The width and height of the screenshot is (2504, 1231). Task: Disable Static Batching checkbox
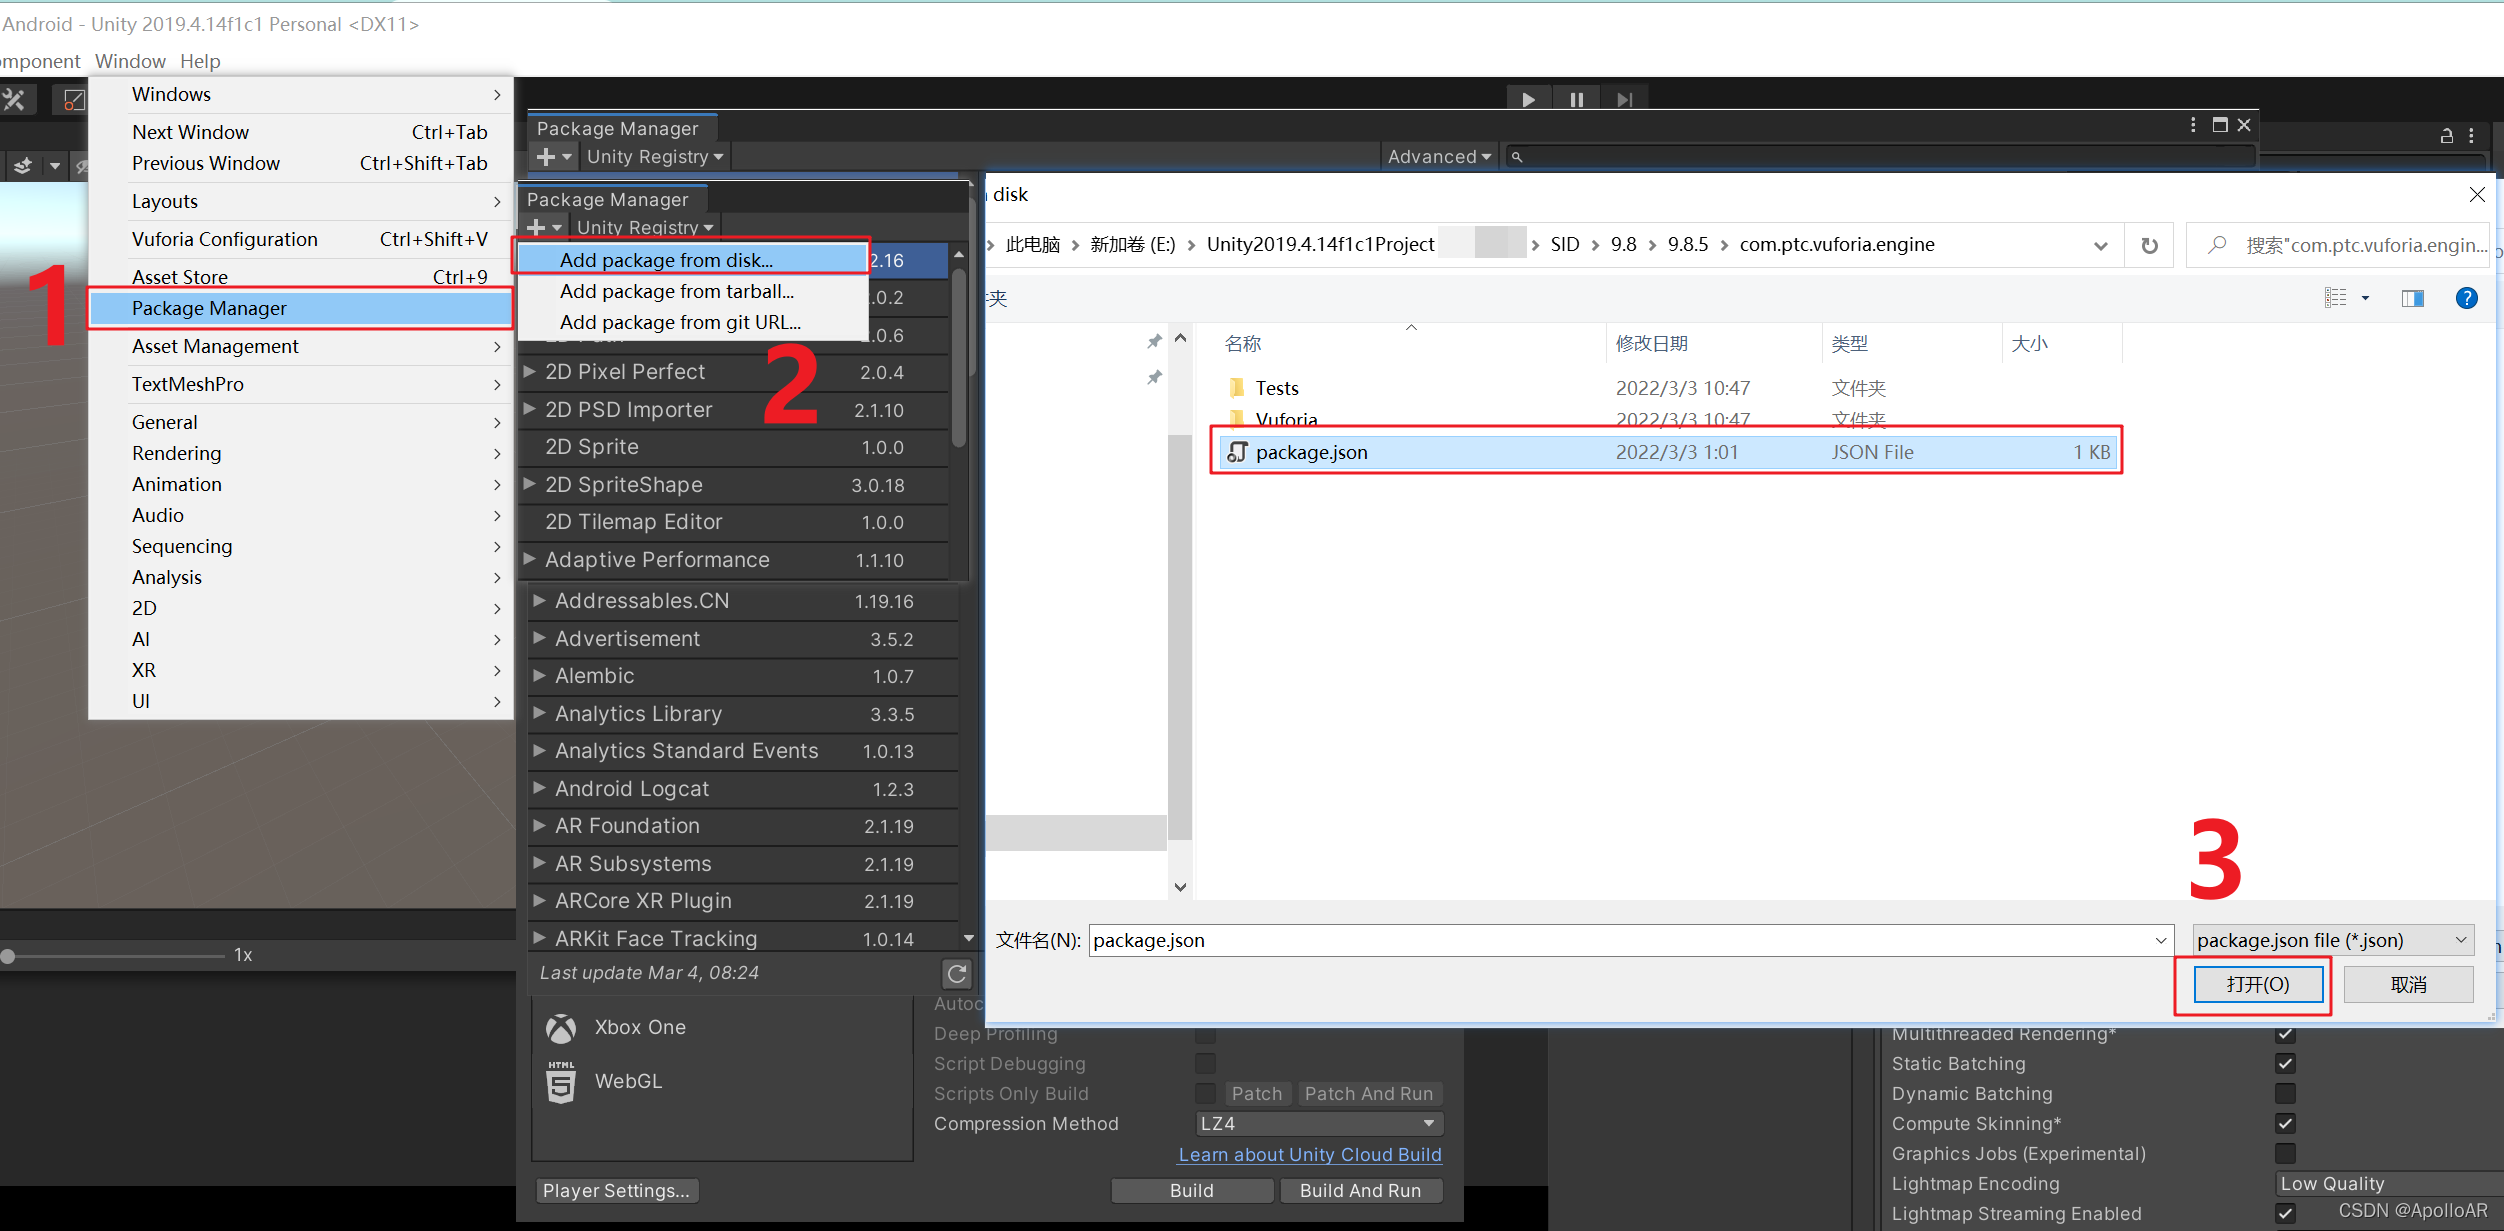tap(2285, 1064)
